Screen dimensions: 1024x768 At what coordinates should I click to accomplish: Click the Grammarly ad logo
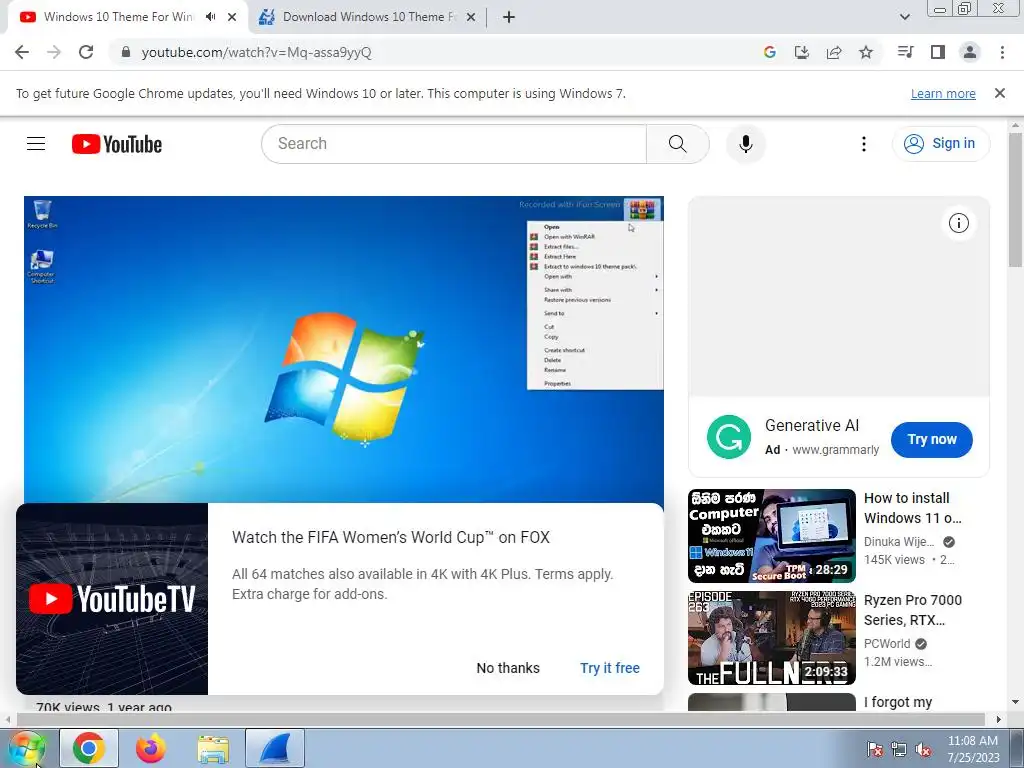[729, 437]
